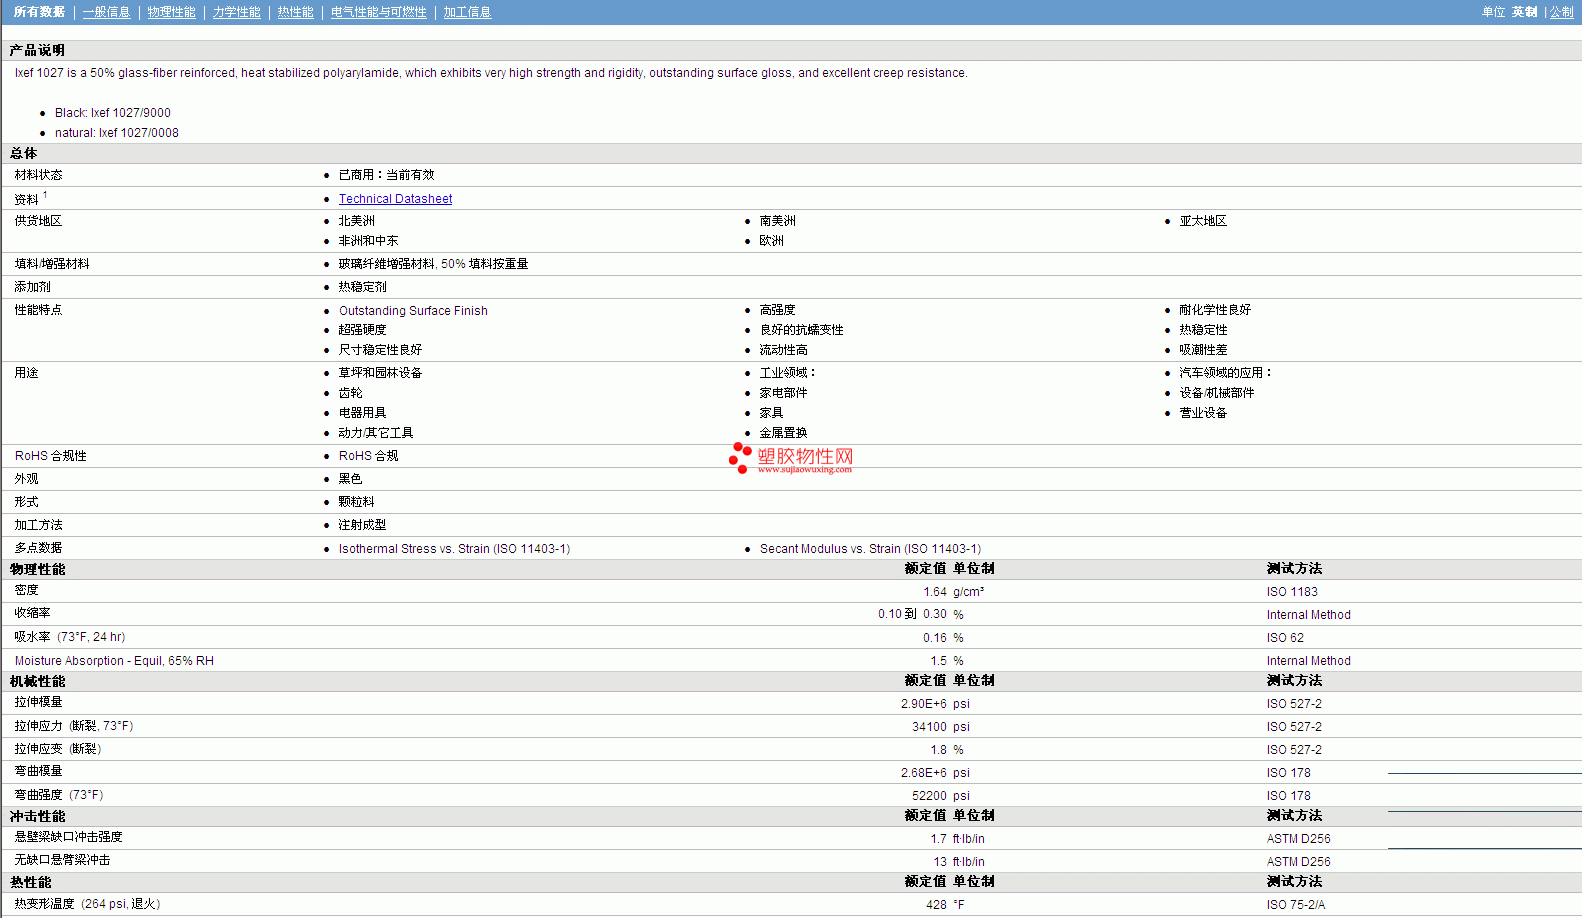Click the natural: Ixef 1027/0008 bullet

(x=117, y=133)
